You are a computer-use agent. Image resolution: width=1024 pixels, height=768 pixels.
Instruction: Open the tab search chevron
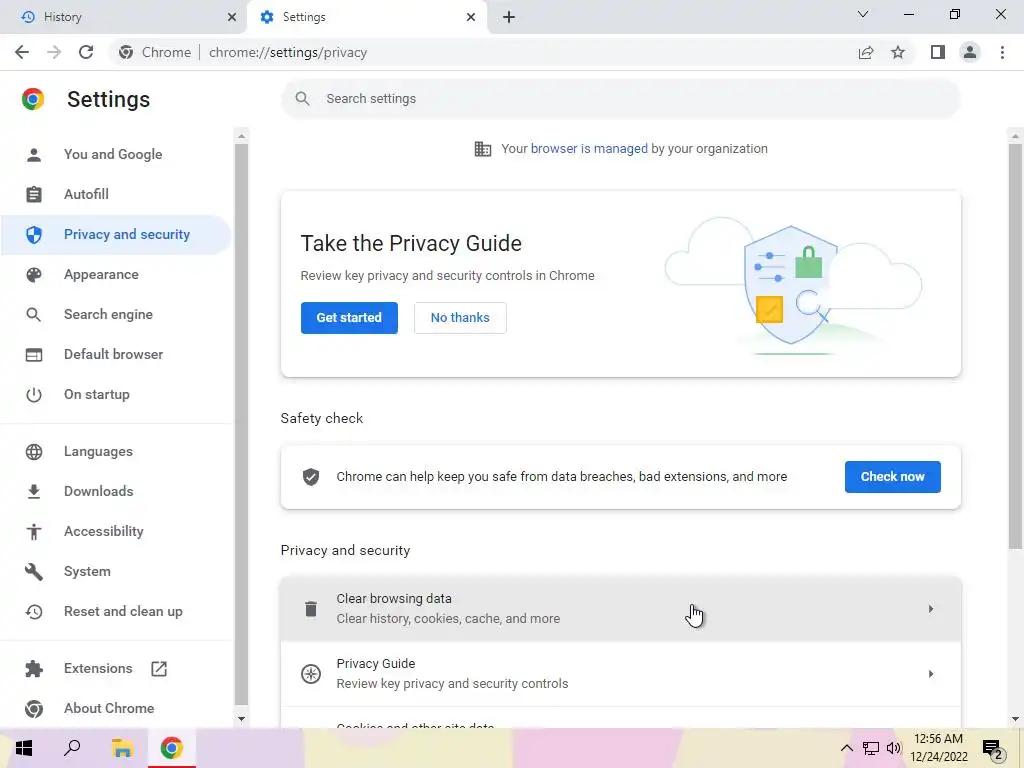(x=863, y=14)
